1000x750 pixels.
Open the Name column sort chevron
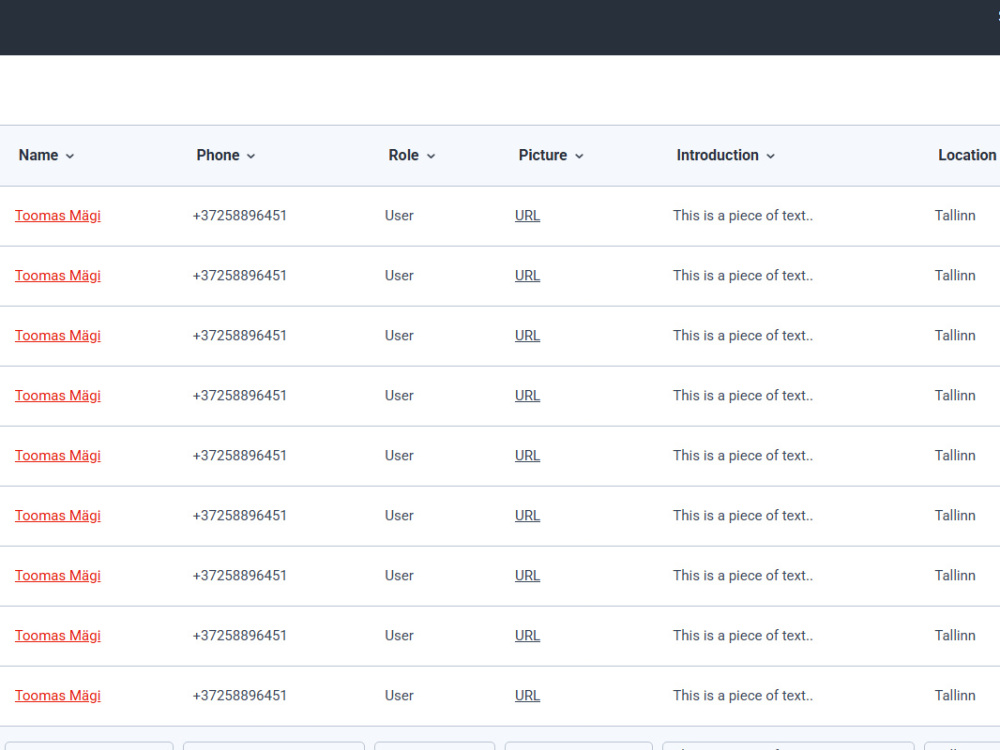point(70,156)
